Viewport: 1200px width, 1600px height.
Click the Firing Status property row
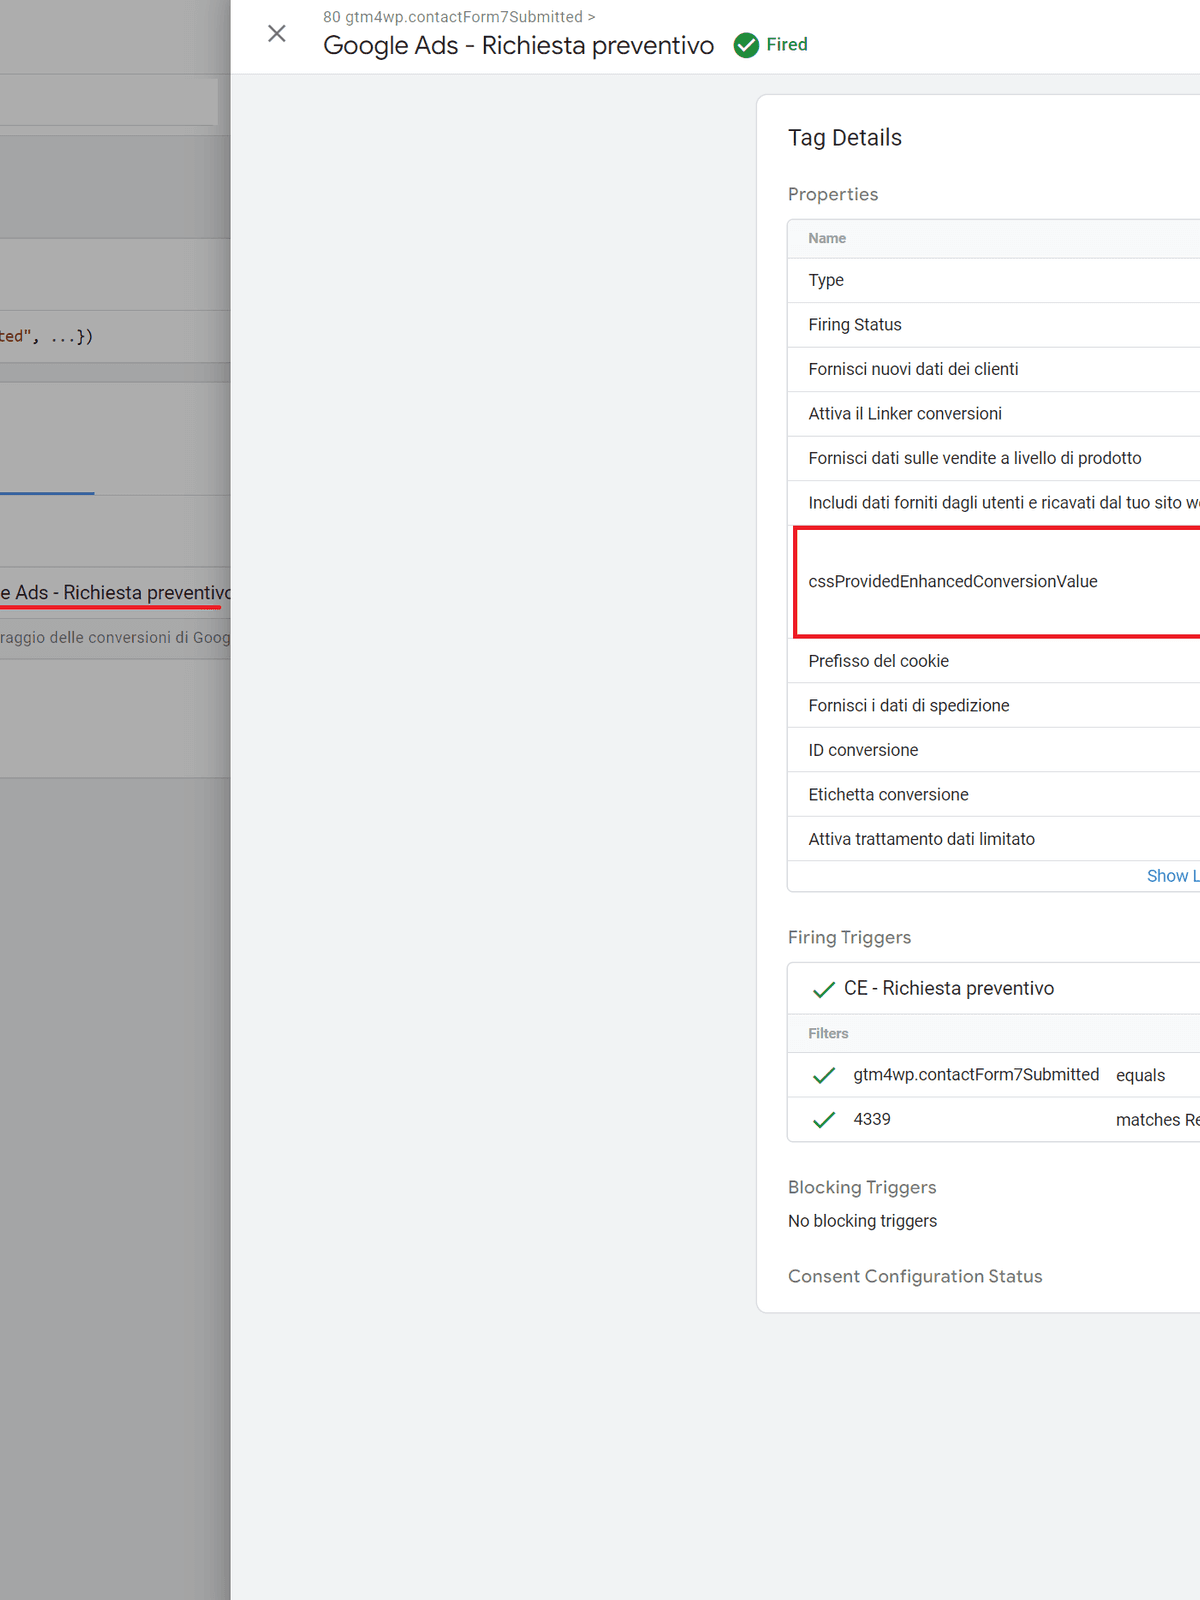pos(855,325)
